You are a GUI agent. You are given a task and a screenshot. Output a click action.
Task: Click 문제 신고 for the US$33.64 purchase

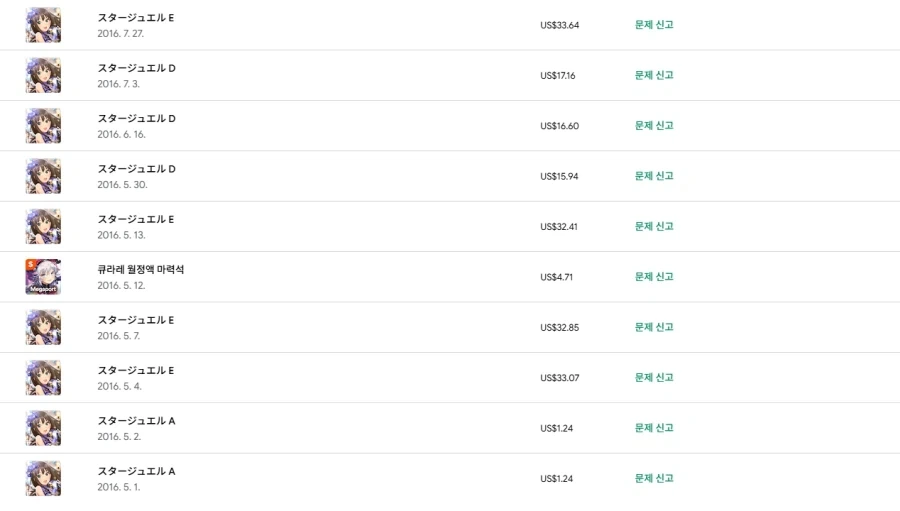click(654, 25)
